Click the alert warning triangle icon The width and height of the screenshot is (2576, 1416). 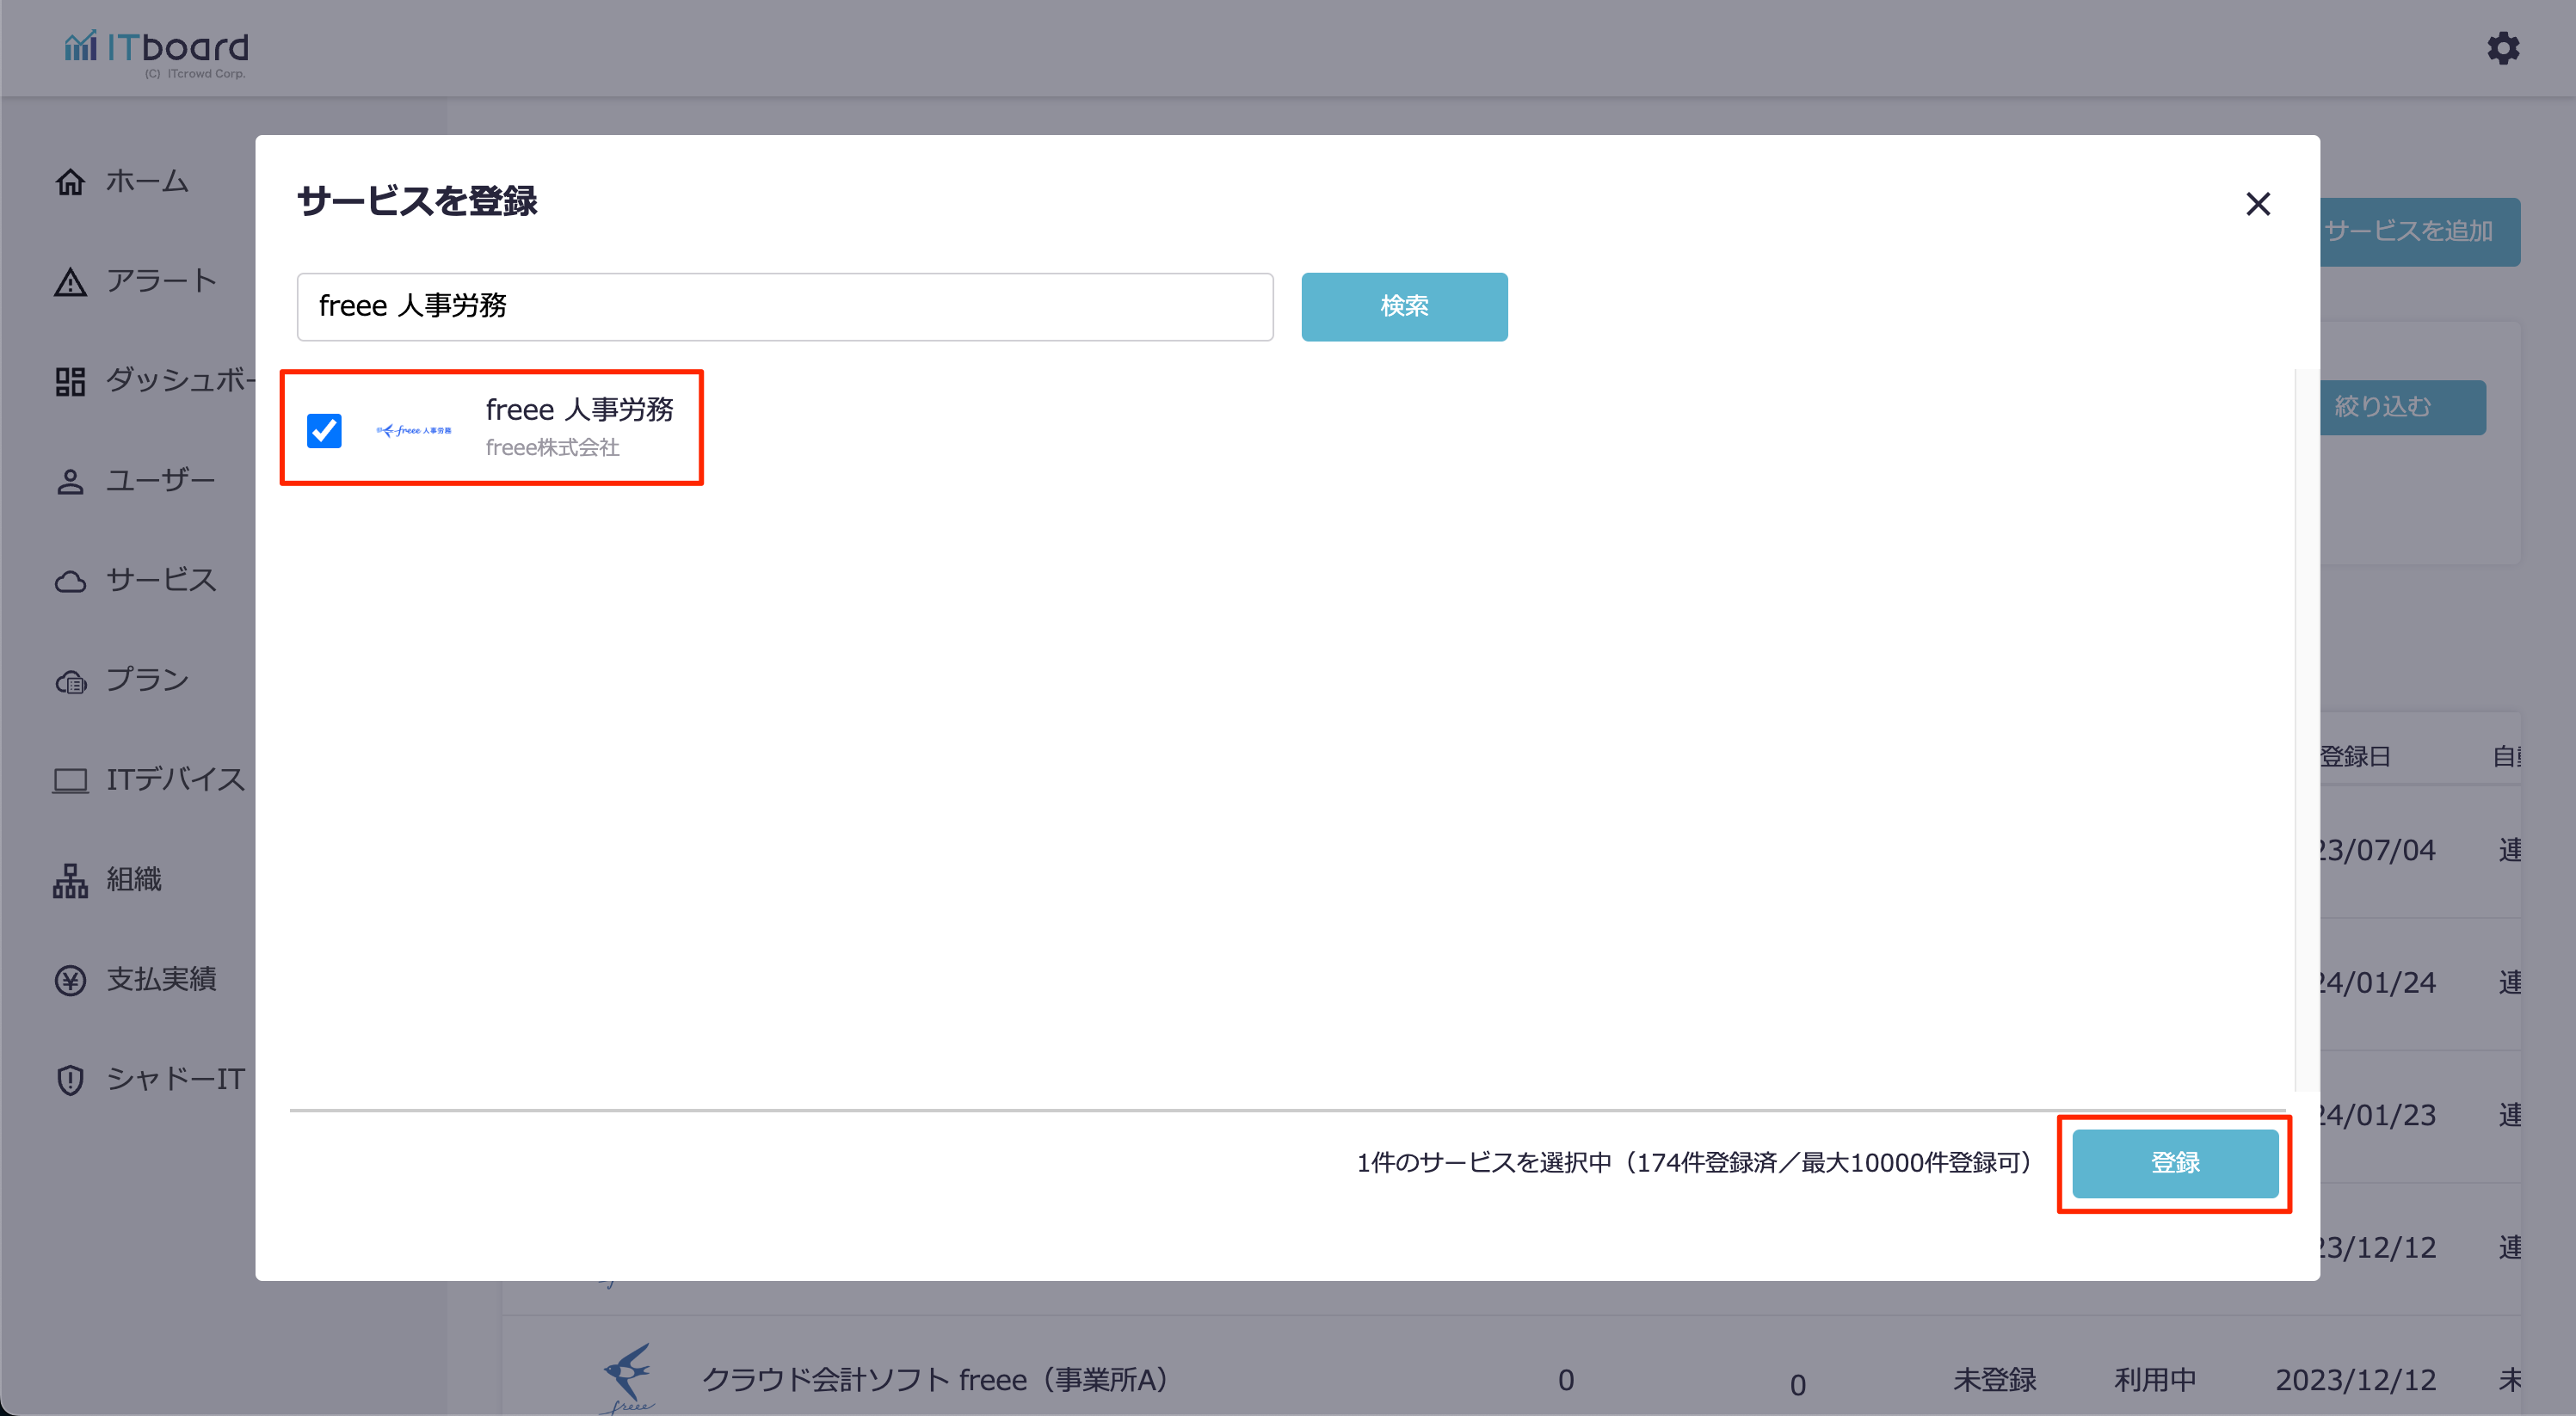click(x=70, y=282)
